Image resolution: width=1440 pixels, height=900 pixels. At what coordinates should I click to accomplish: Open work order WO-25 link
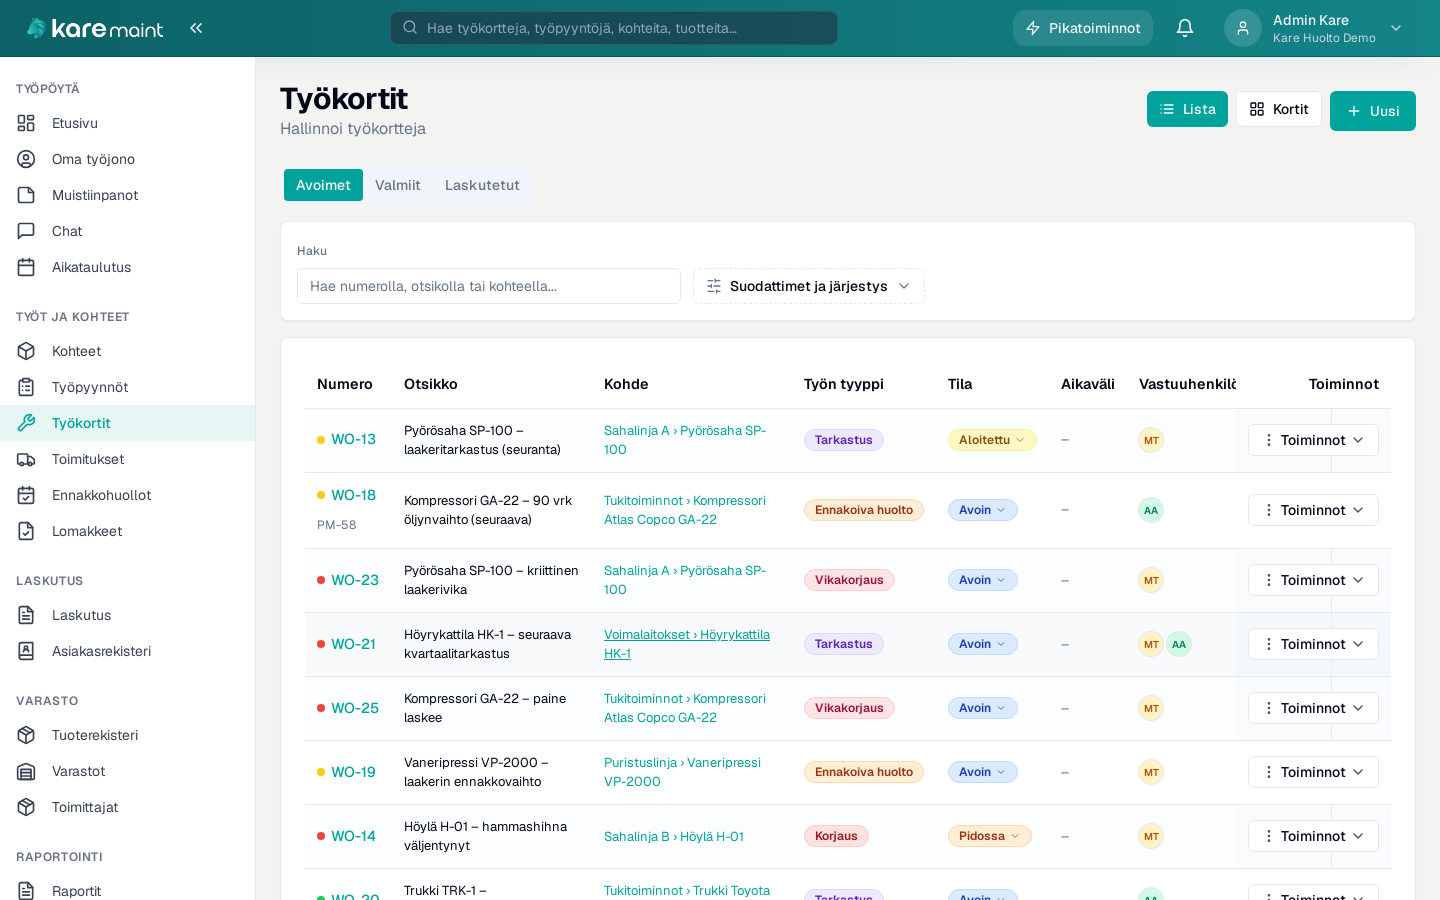point(355,708)
